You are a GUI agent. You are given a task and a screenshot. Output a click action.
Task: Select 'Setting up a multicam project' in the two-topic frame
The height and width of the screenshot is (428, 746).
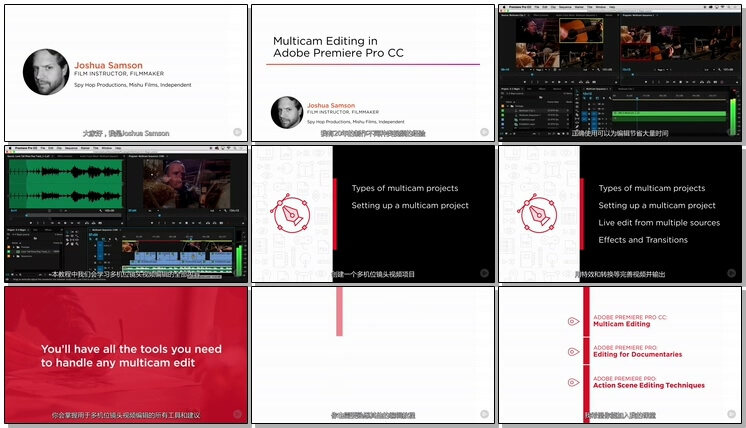point(410,205)
